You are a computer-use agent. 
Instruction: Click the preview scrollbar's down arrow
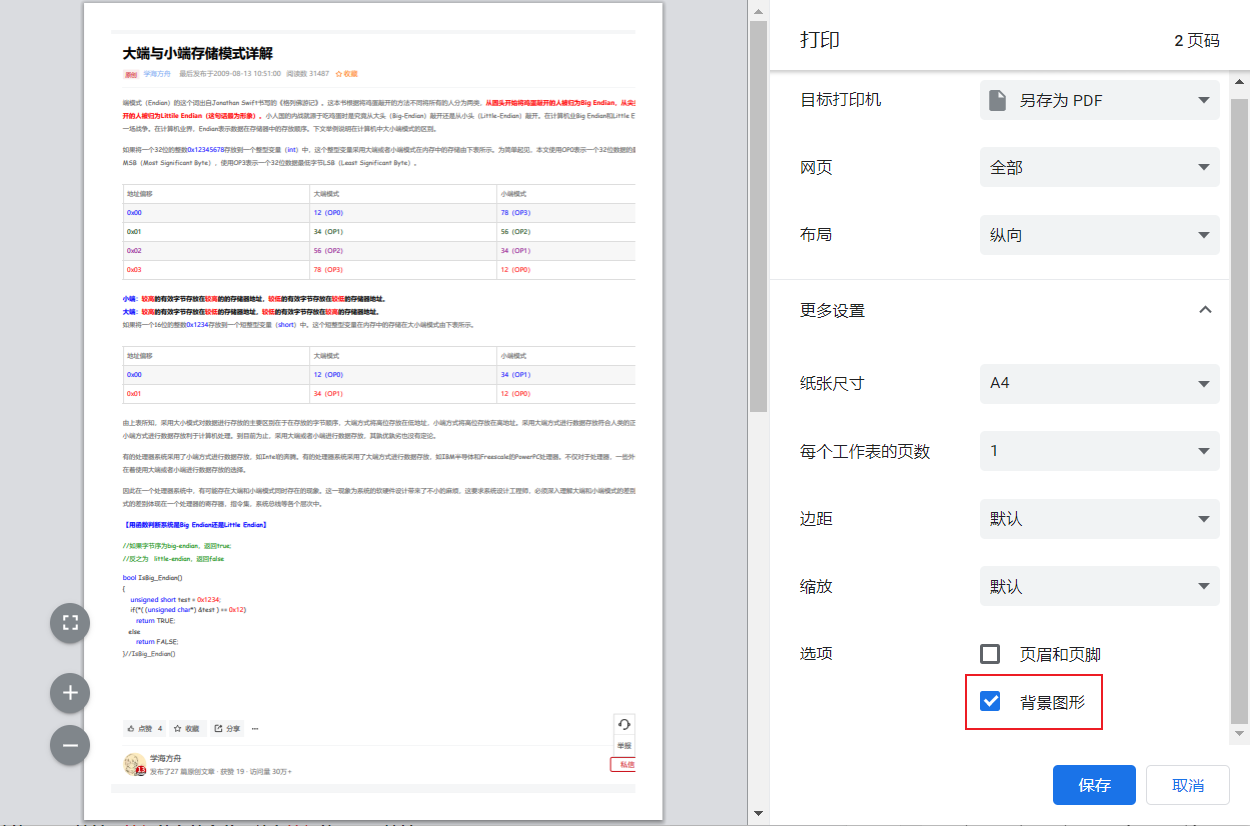758,813
